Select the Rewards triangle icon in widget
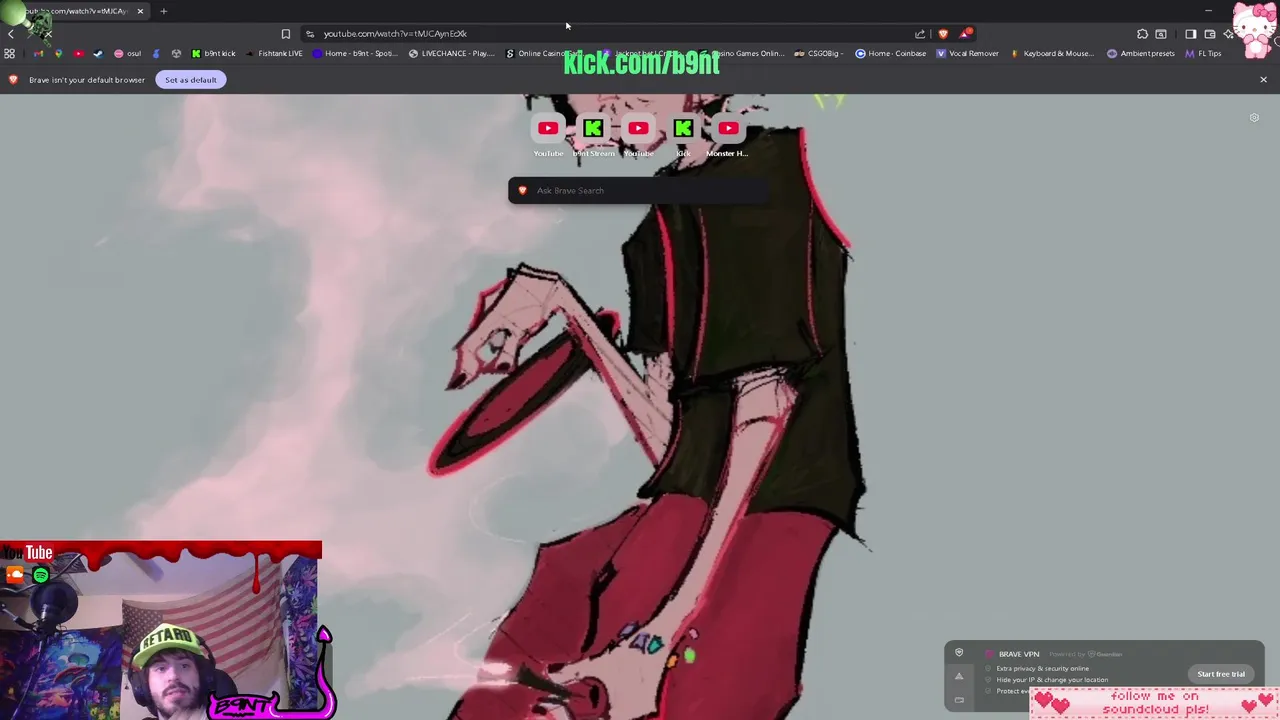 pyautogui.click(x=959, y=676)
